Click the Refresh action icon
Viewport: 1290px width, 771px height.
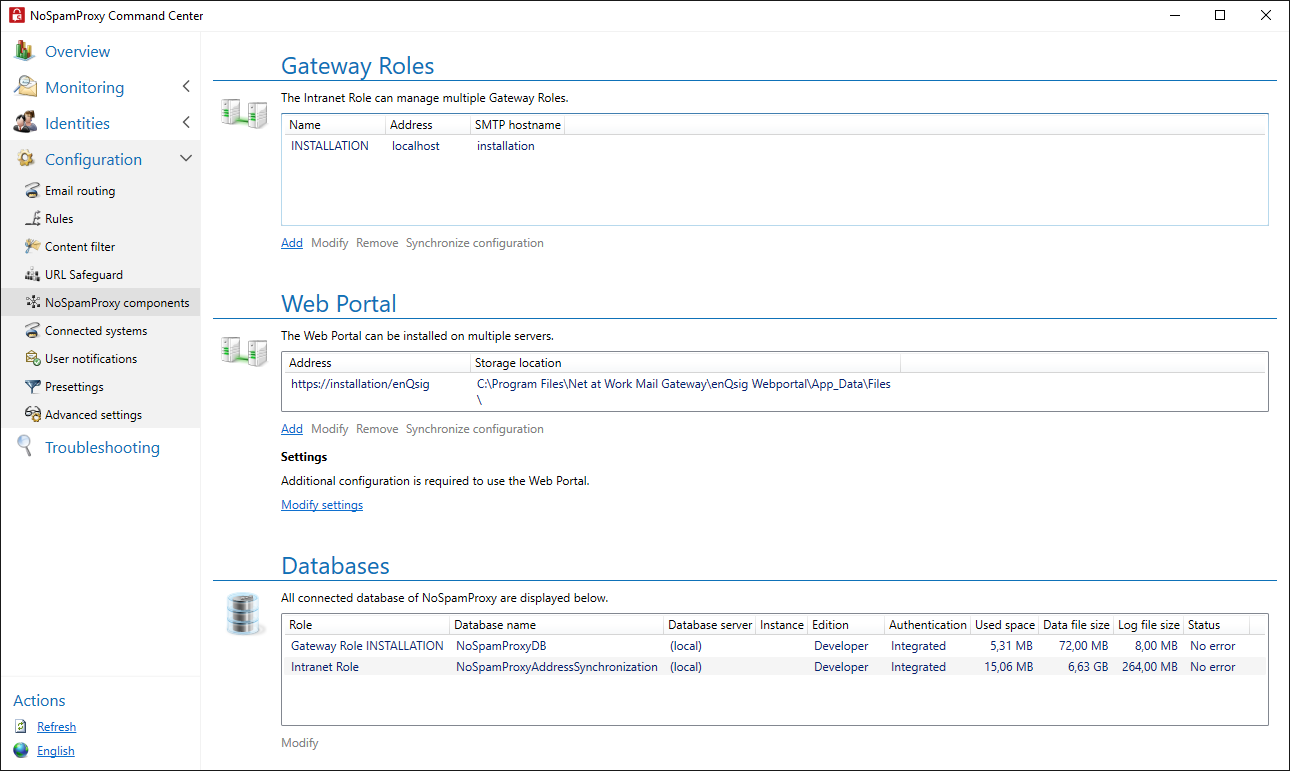click(21, 727)
